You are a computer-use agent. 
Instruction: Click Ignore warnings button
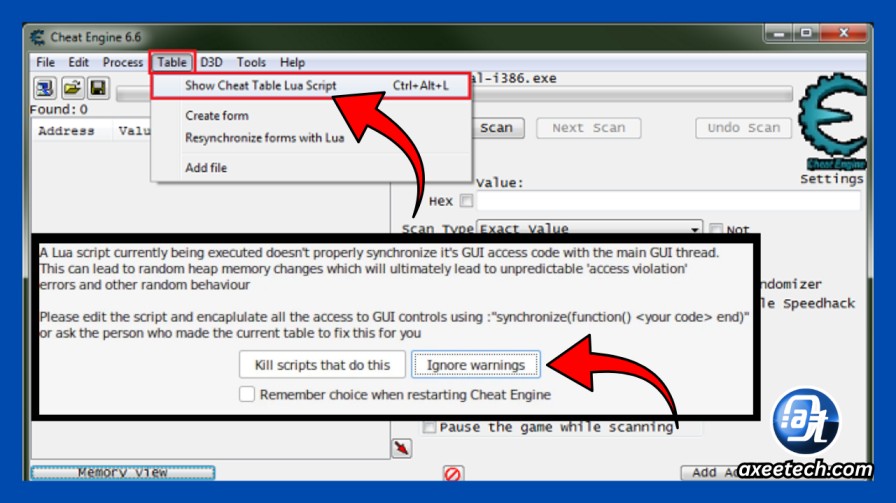pyautogui.click(x=475, y=365)
